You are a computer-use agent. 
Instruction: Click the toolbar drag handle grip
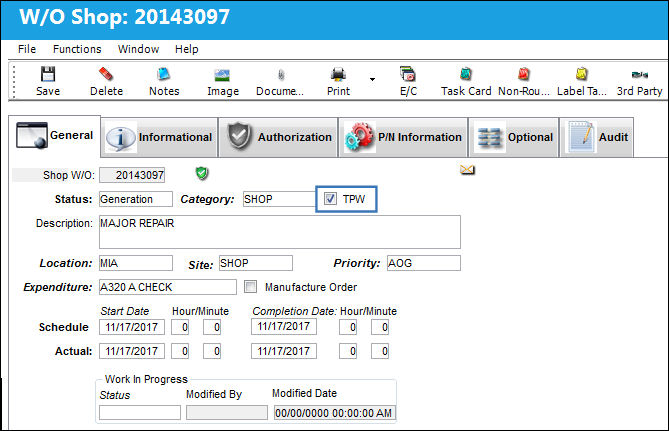tap(14, 81)
